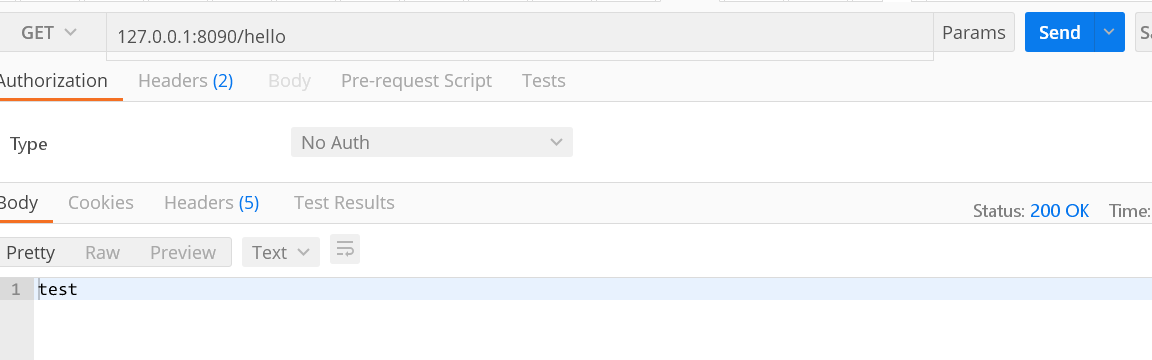Expand the GET method dropdown

48,32
